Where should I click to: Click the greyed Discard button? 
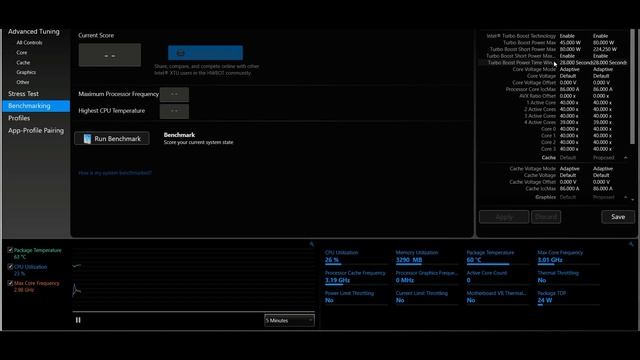(546, 217)
